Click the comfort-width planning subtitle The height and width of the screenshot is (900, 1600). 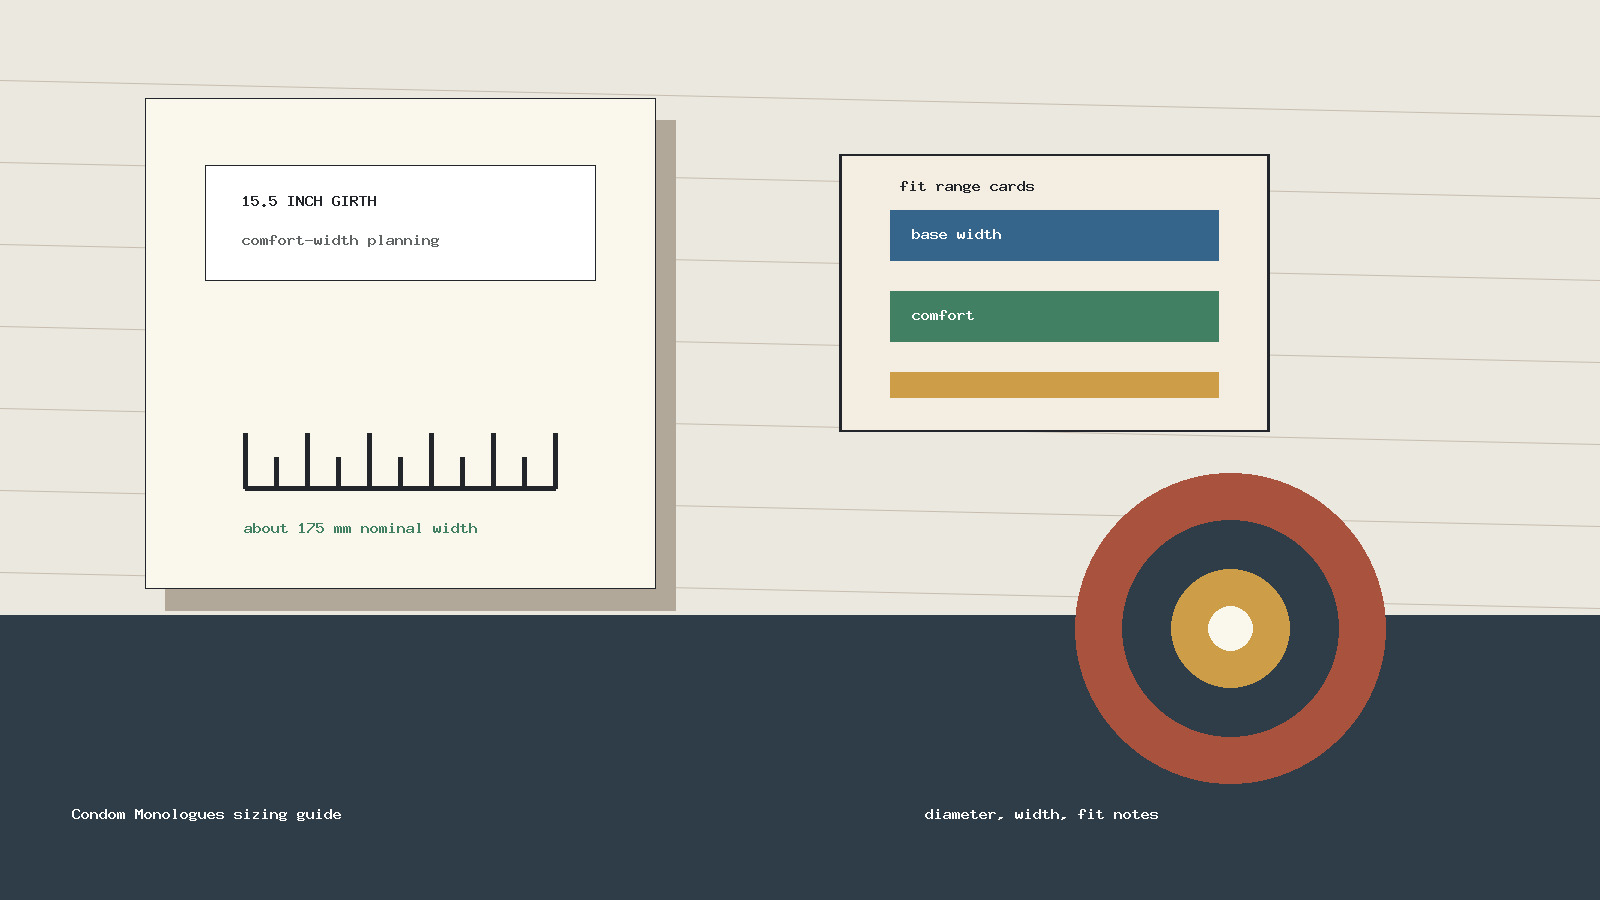click(x=340, y=240)
